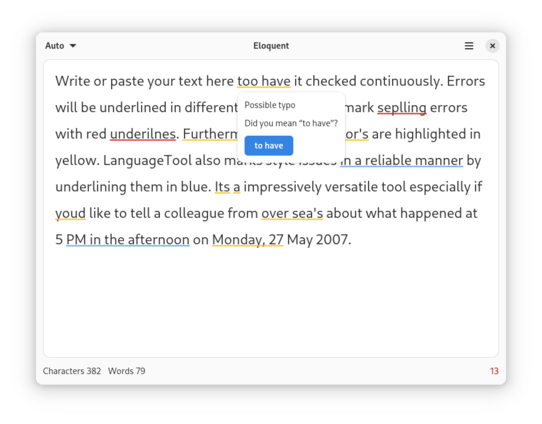
Task: Click the misspelled word "seplling"
Action: coord(402,107)
